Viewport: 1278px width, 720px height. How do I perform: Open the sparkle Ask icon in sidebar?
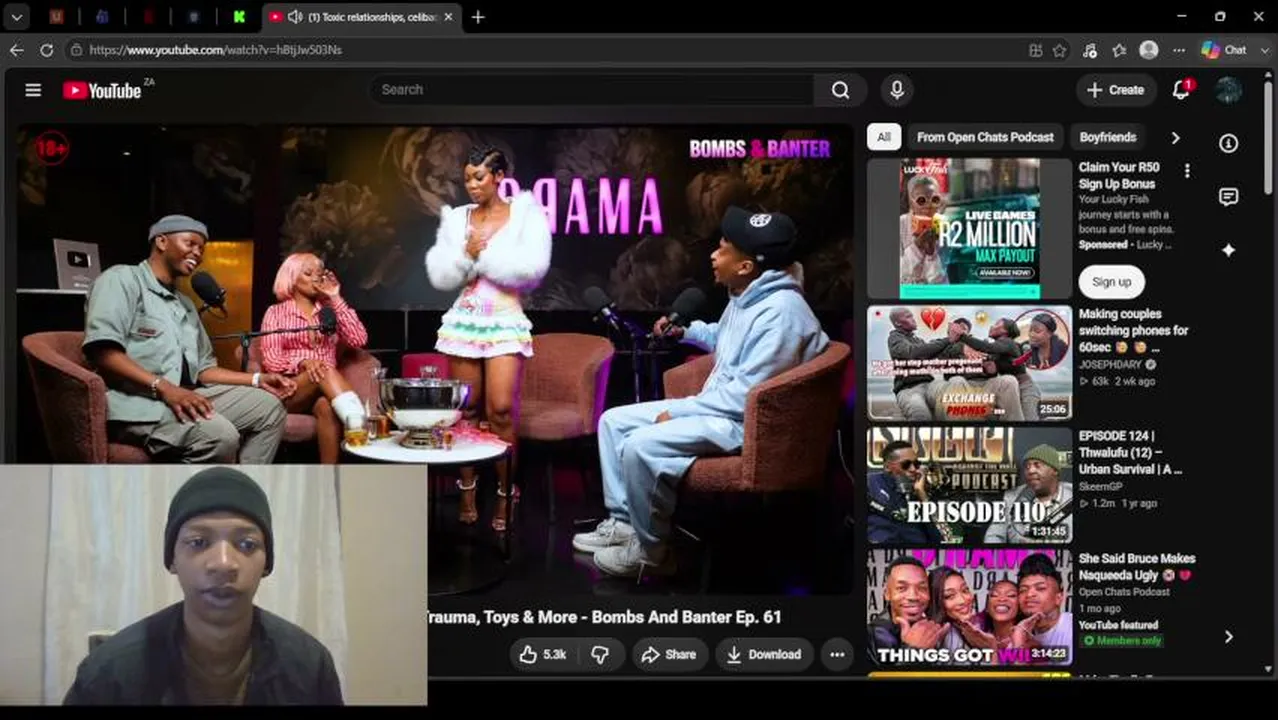1228,250
